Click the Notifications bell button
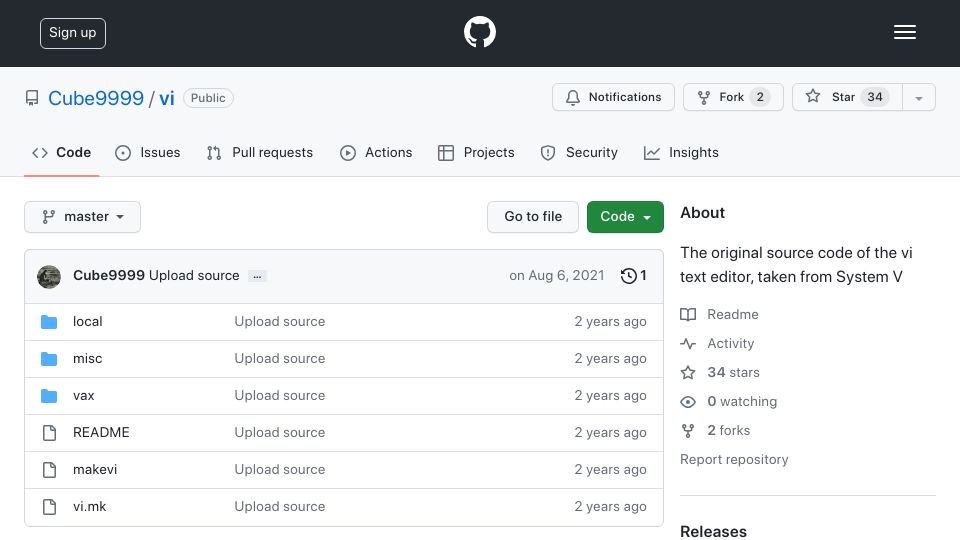The height and width of the screenshot is (540, 960). (x=613, y=97)
